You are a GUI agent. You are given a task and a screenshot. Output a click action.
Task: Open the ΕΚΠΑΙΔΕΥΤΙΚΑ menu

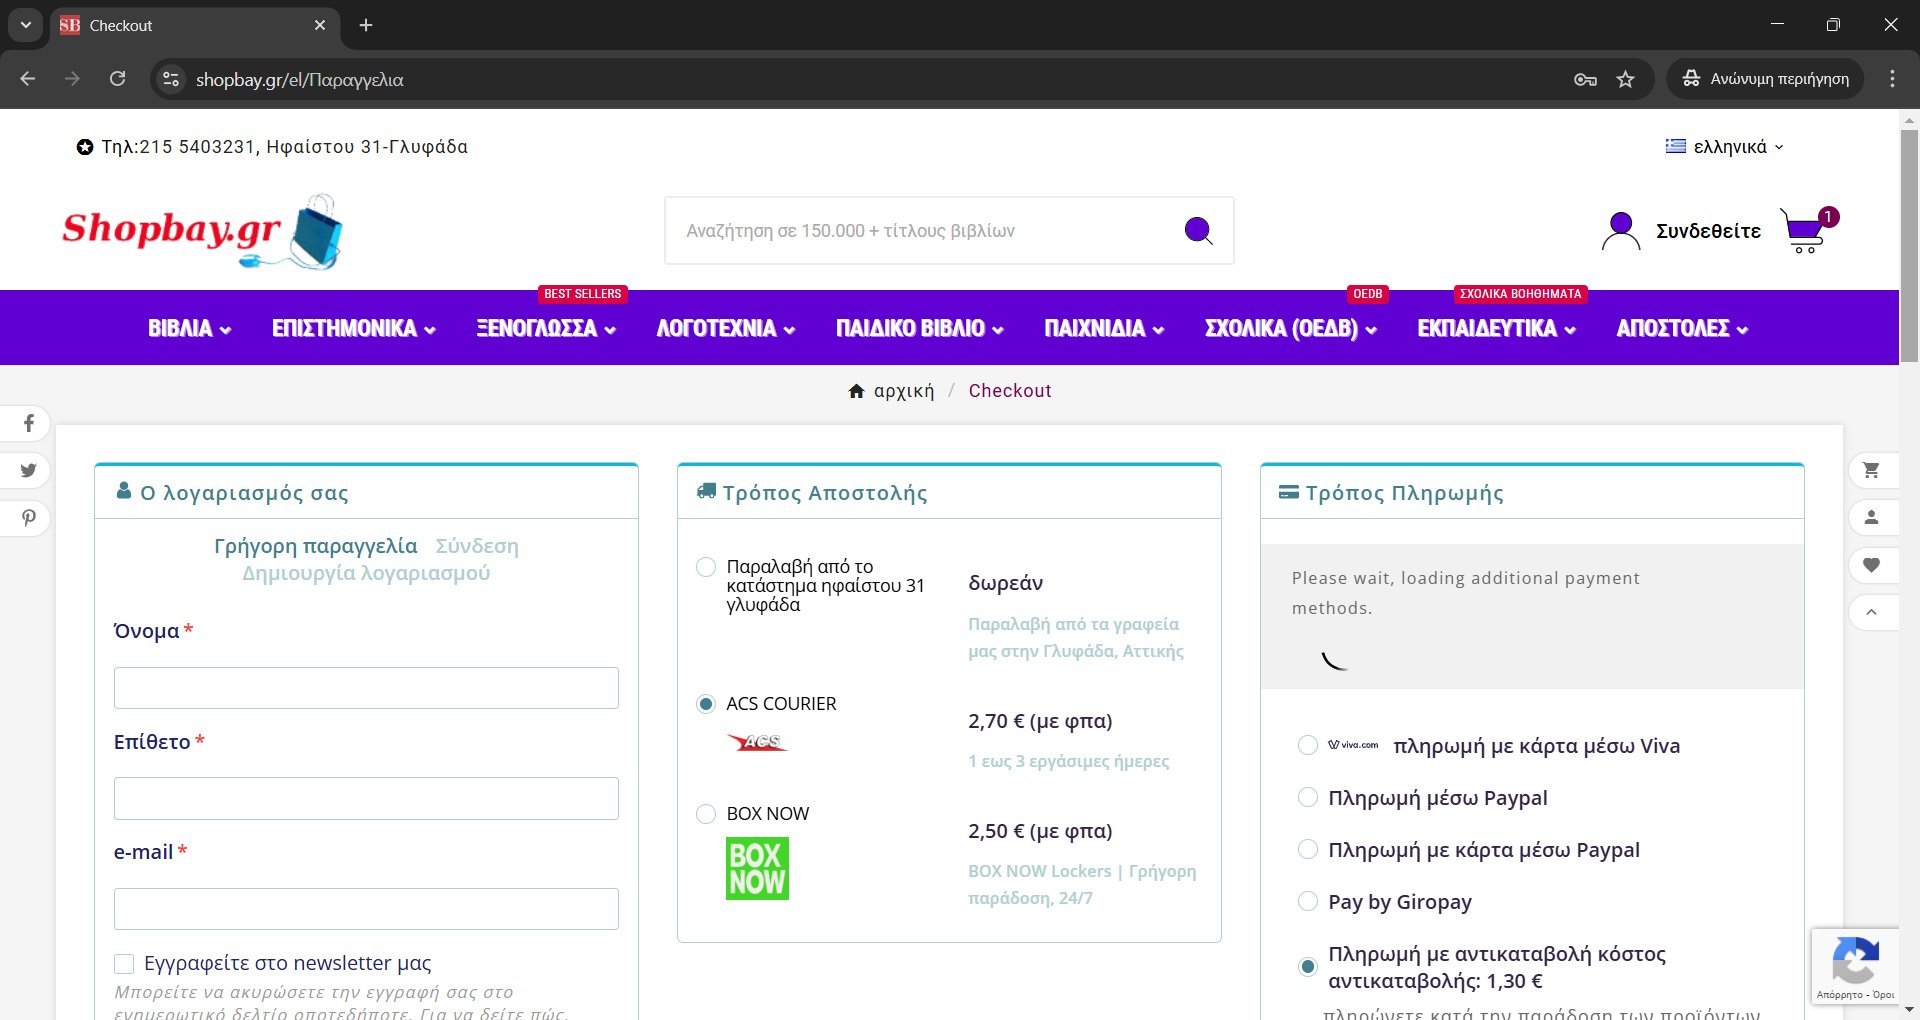[x=1496, y=328]
